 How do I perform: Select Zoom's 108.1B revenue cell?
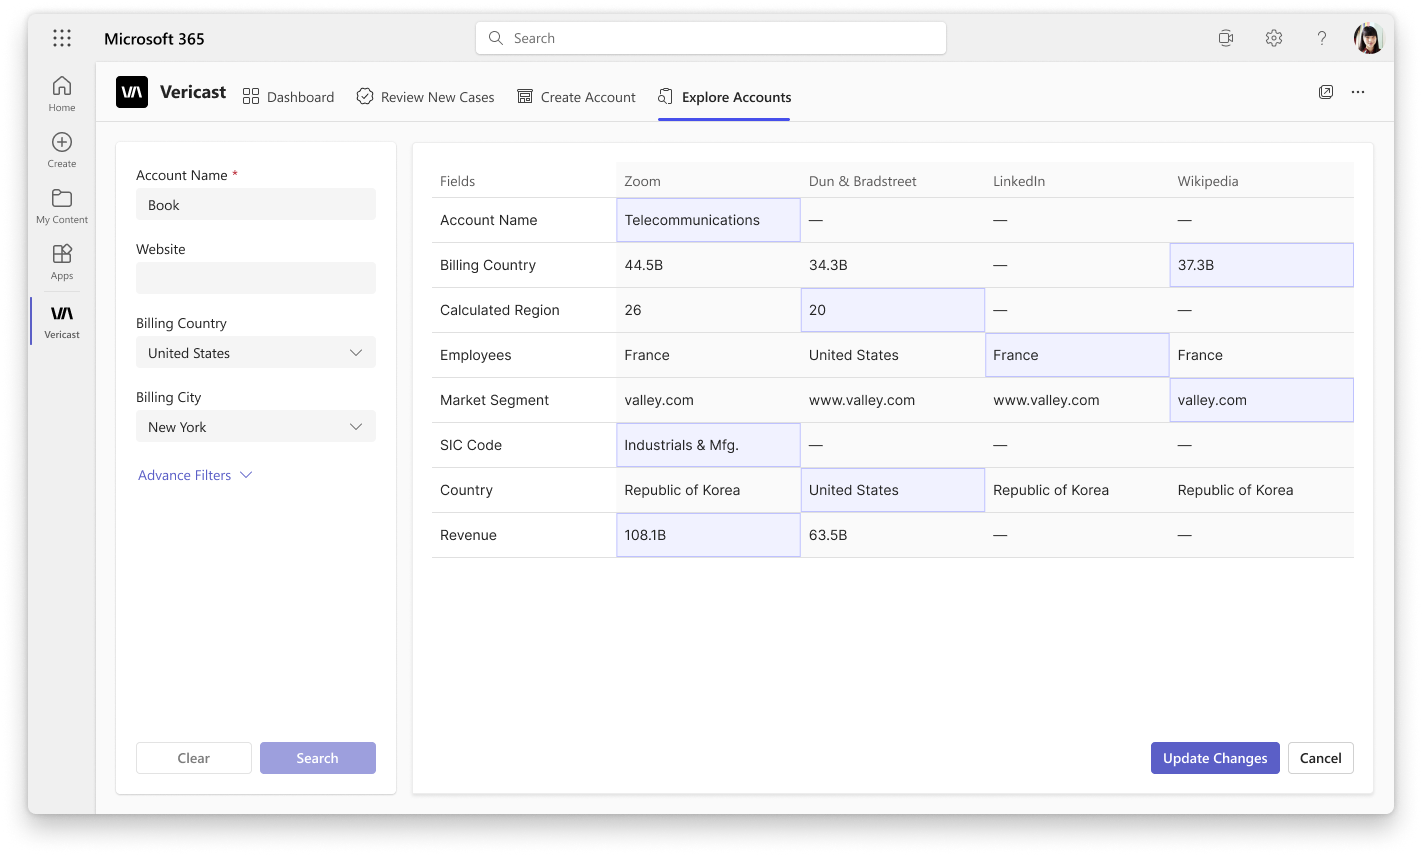[x=708, y=535]
